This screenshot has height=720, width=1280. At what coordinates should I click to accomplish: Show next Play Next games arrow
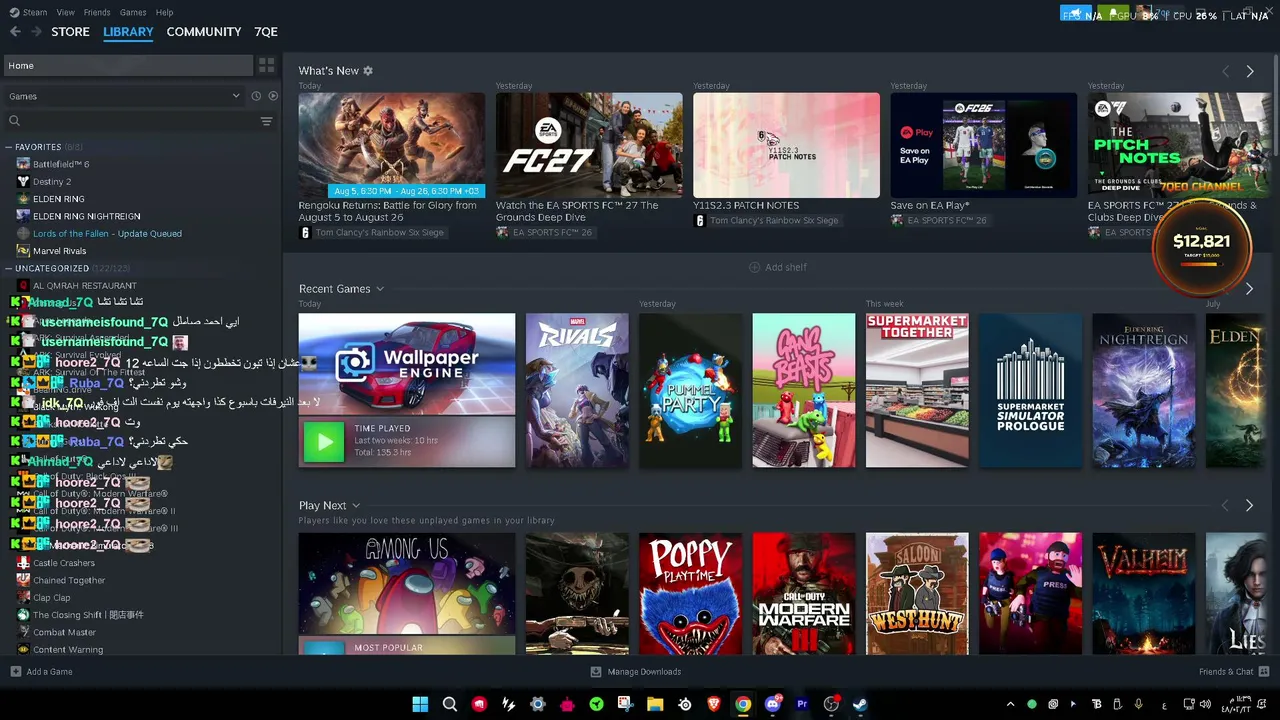point(1249,506)
